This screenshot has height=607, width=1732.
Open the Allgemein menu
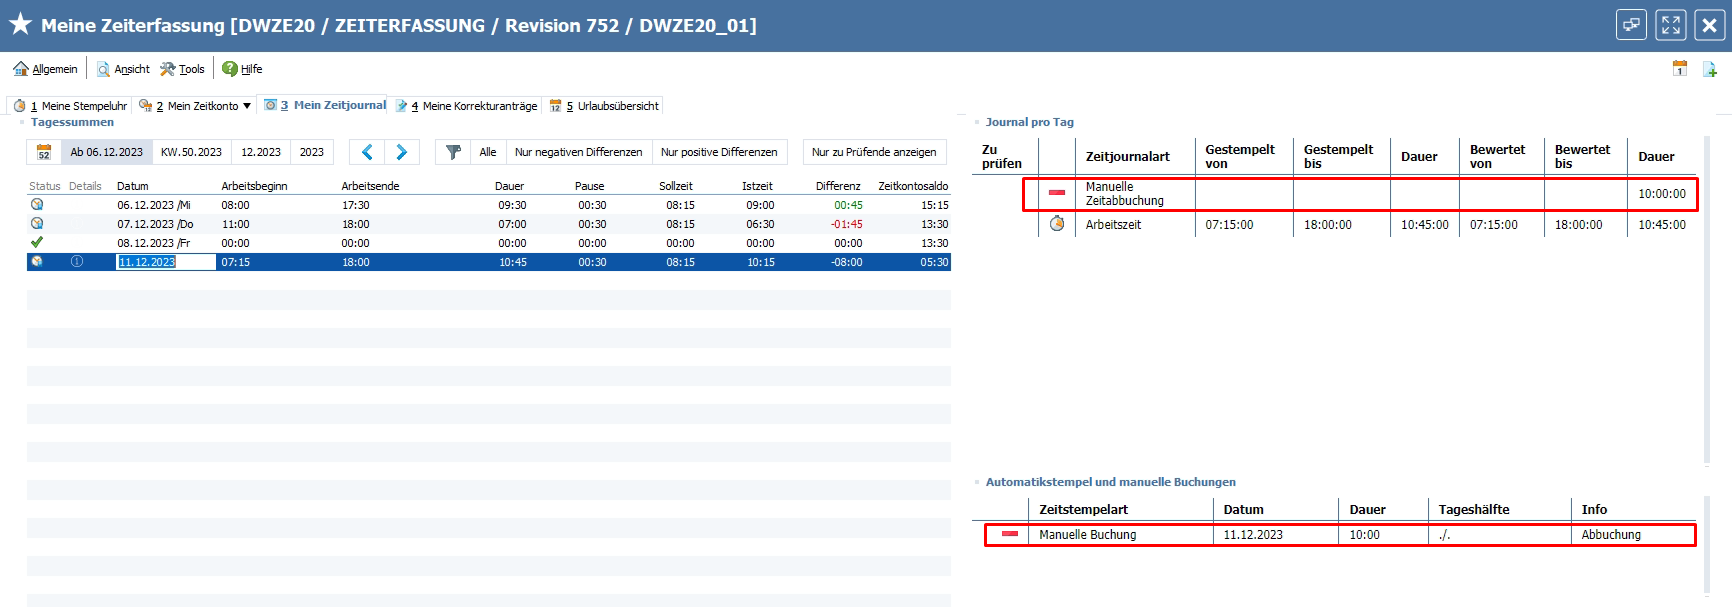pyautogui.click(x=45, y=69)
